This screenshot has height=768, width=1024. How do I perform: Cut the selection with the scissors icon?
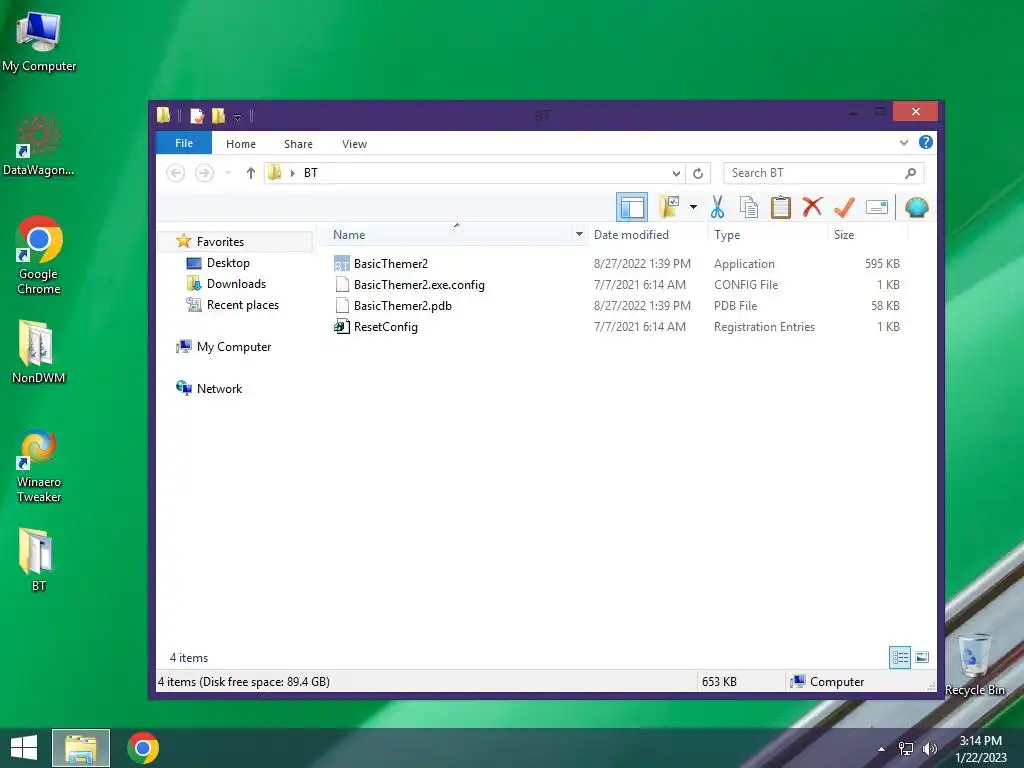point(717,207)
